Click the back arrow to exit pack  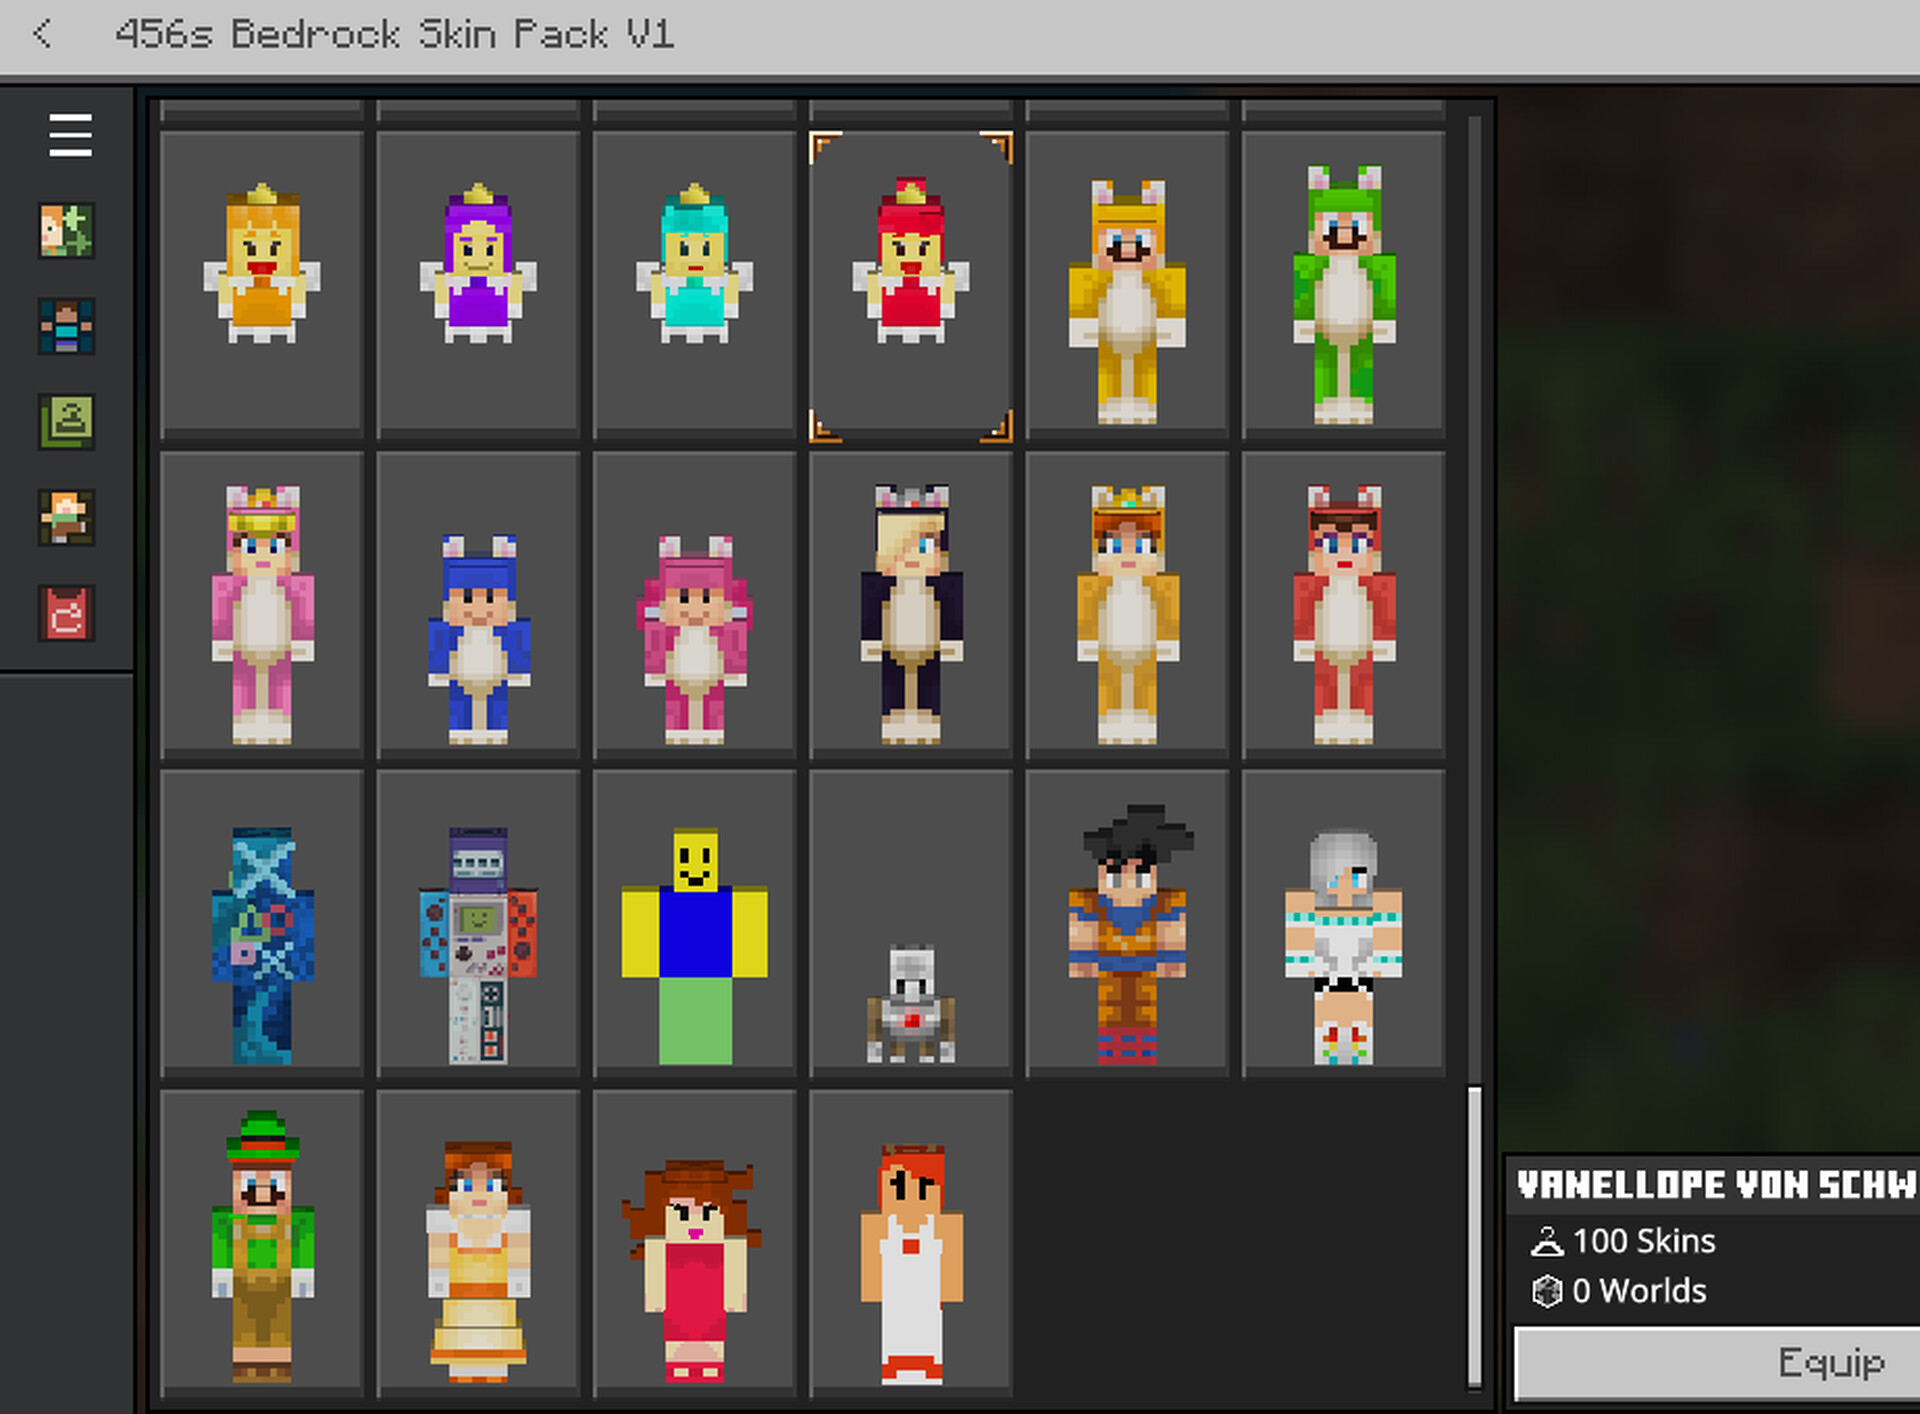coord(41,33)
